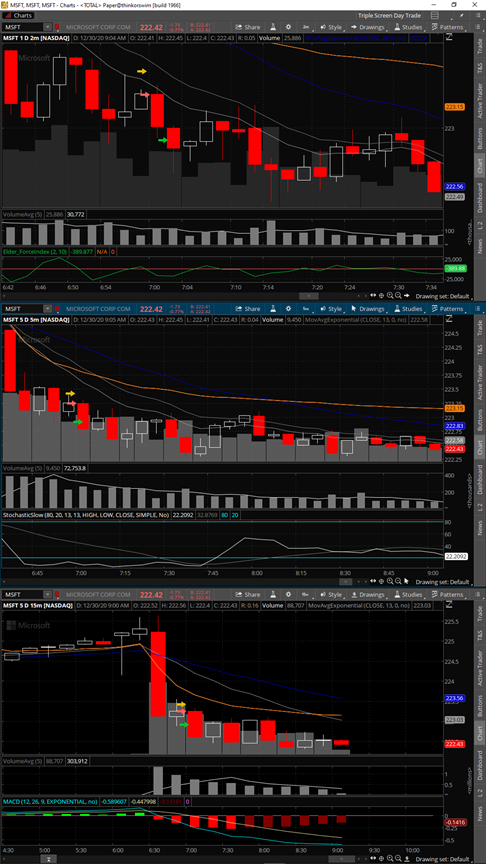Open flask icon in the 15m chart toolbar
Screen dimensions: 486x864
pos(273,595)
